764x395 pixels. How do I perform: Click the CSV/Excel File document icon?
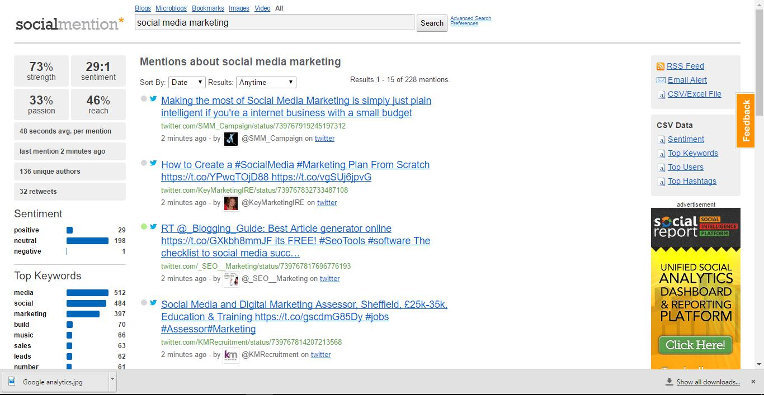[661, 95]
